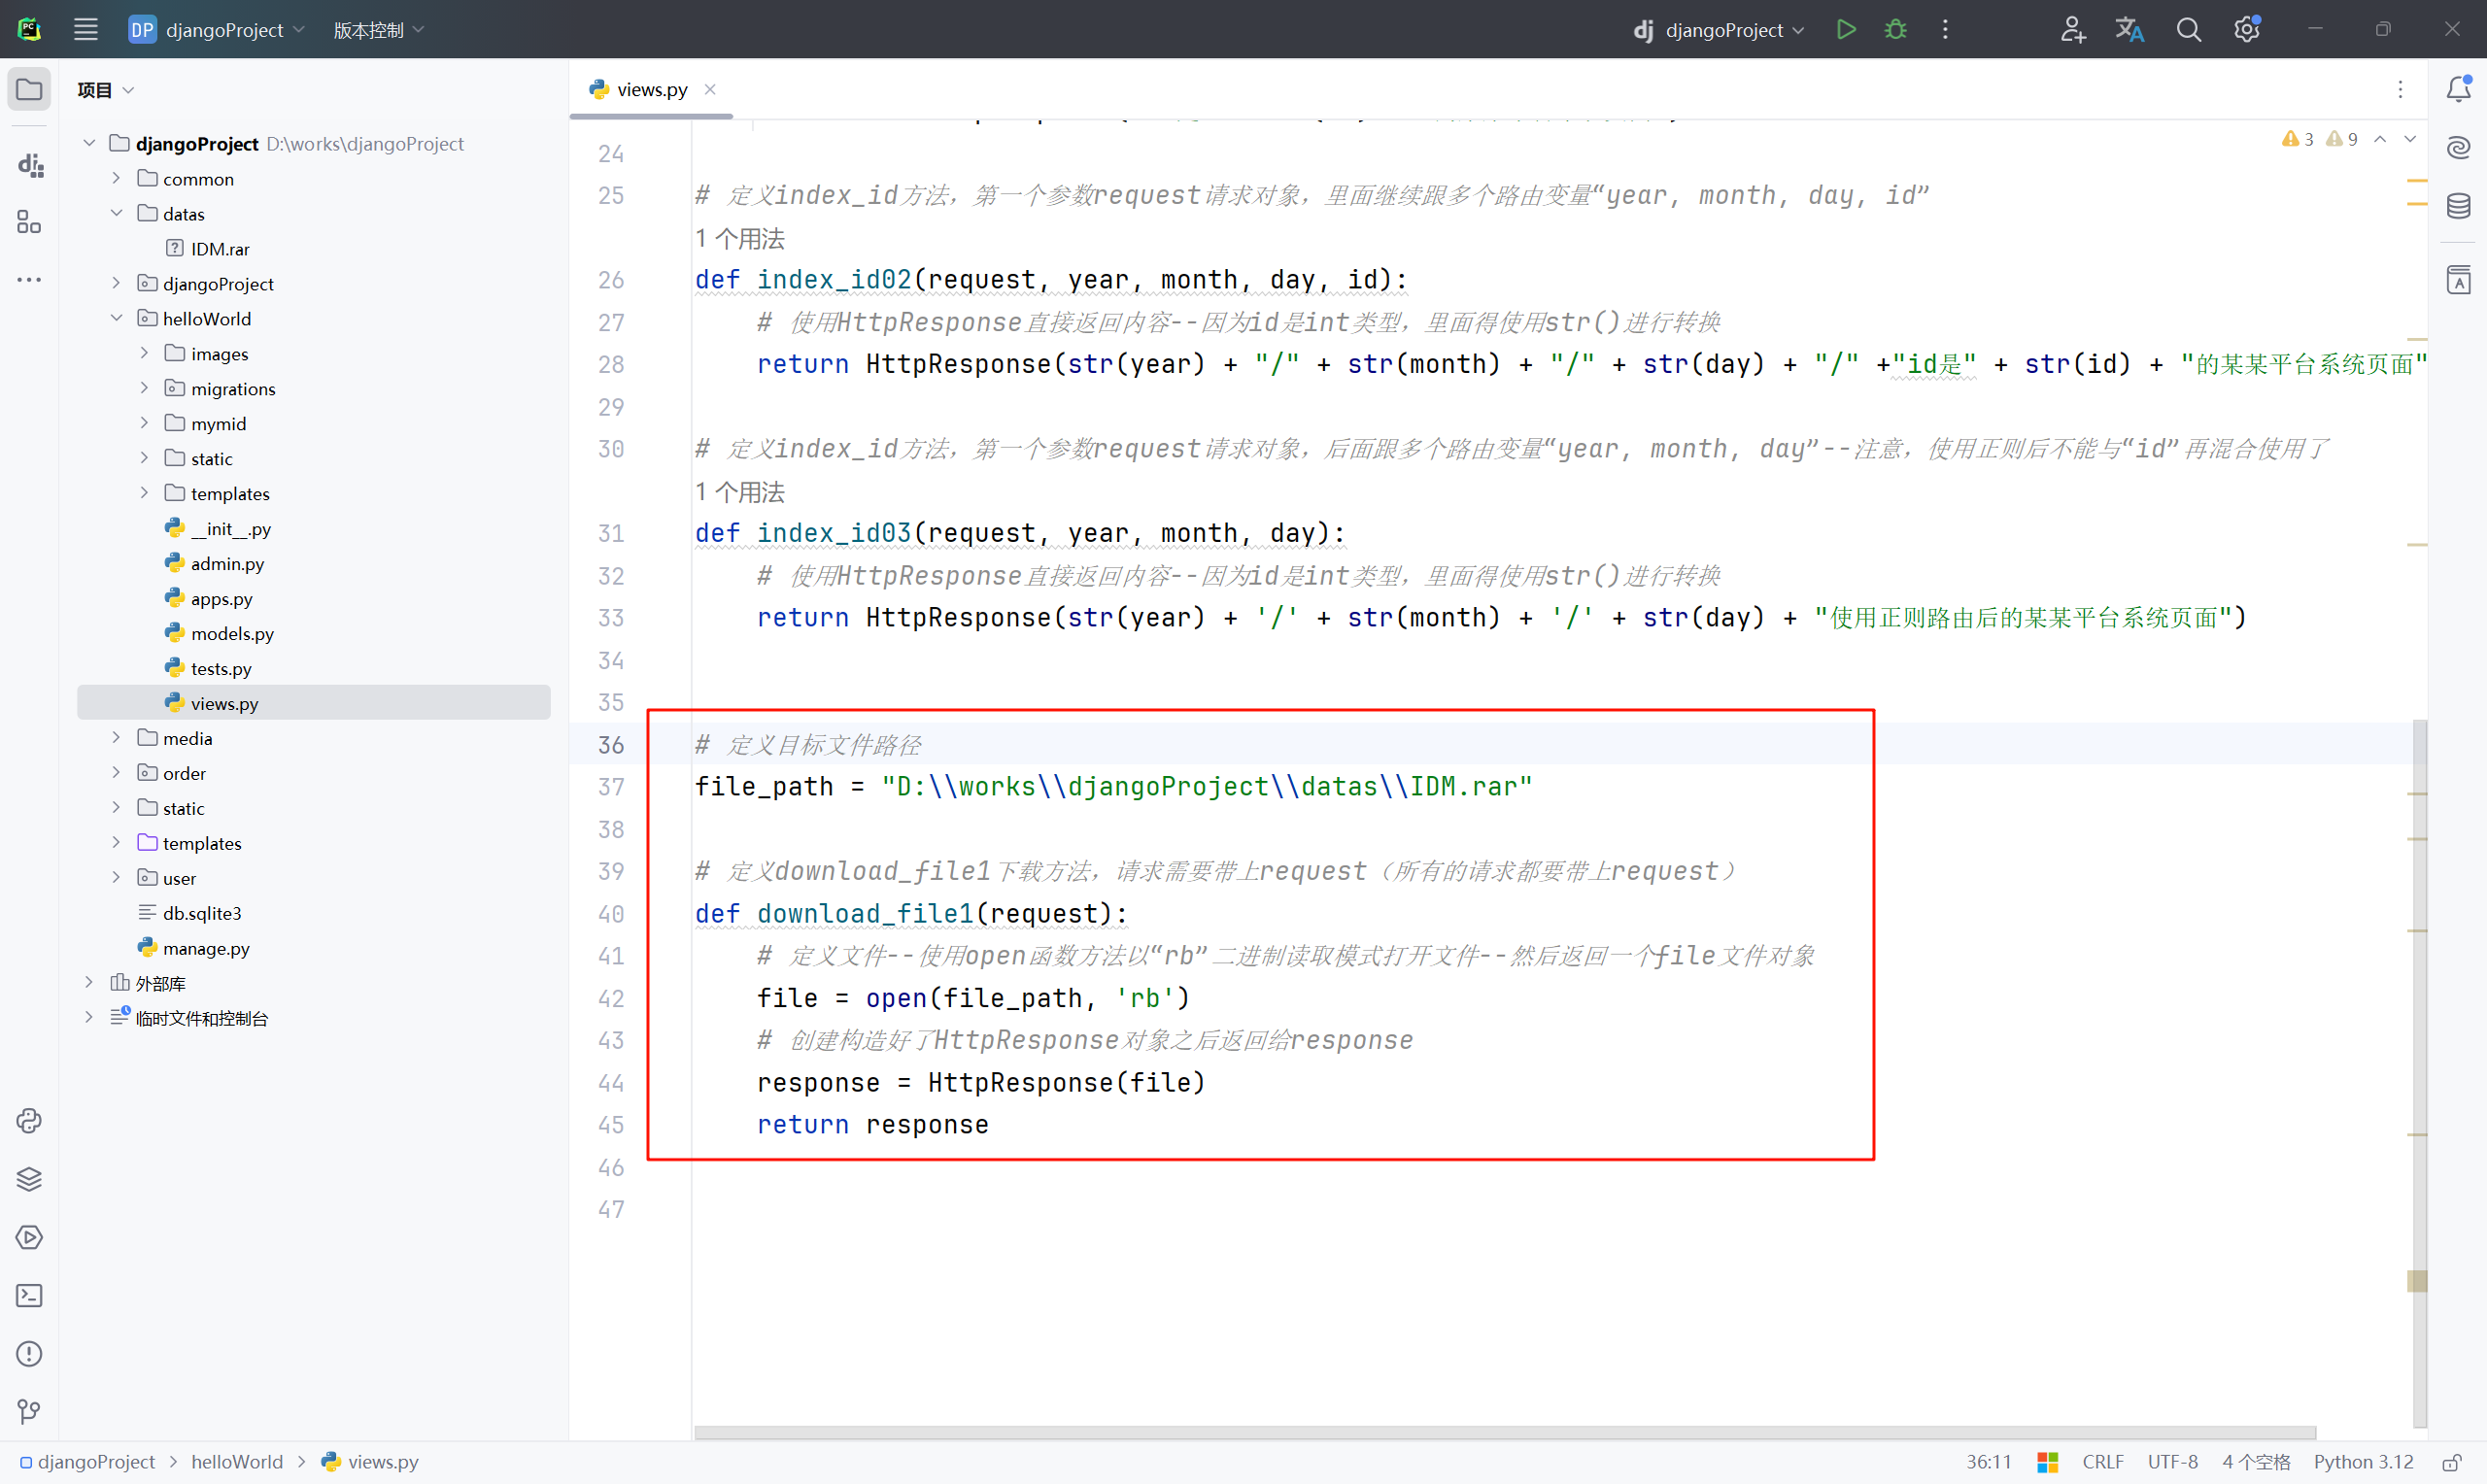Open the 4 个空格 indent settings
This screenshot has height=1484, width=2487.
pyautogui.click(x=2256, y=1462)
